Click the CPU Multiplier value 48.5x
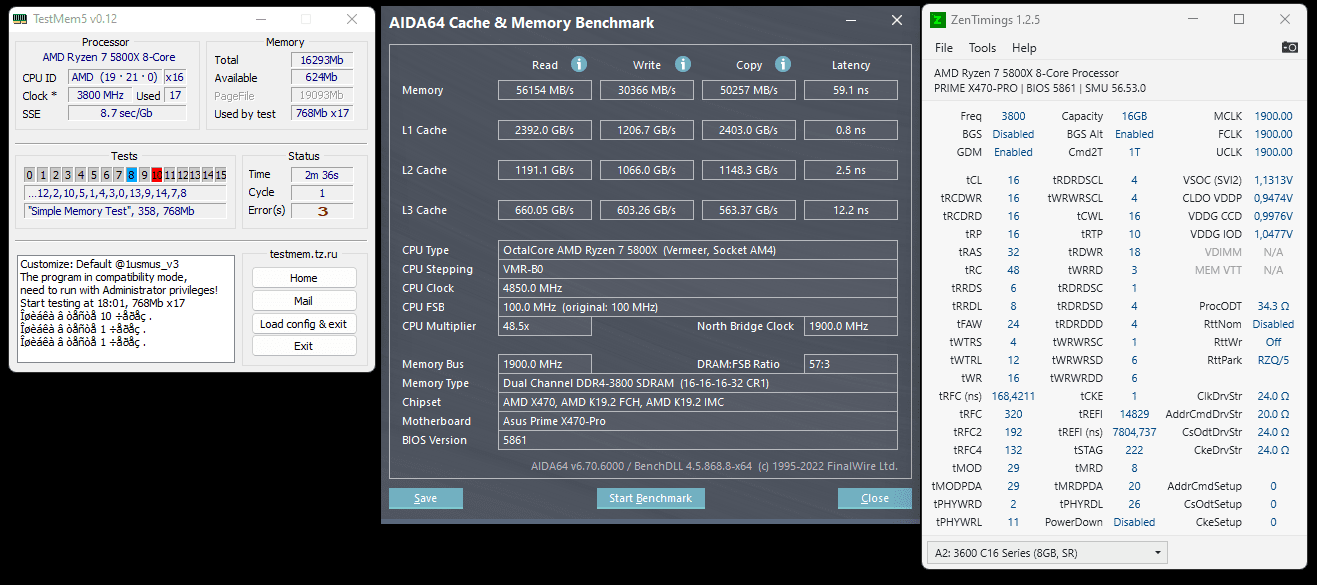The height and width of the screenshot is (585, 1317). pos(545,326)
